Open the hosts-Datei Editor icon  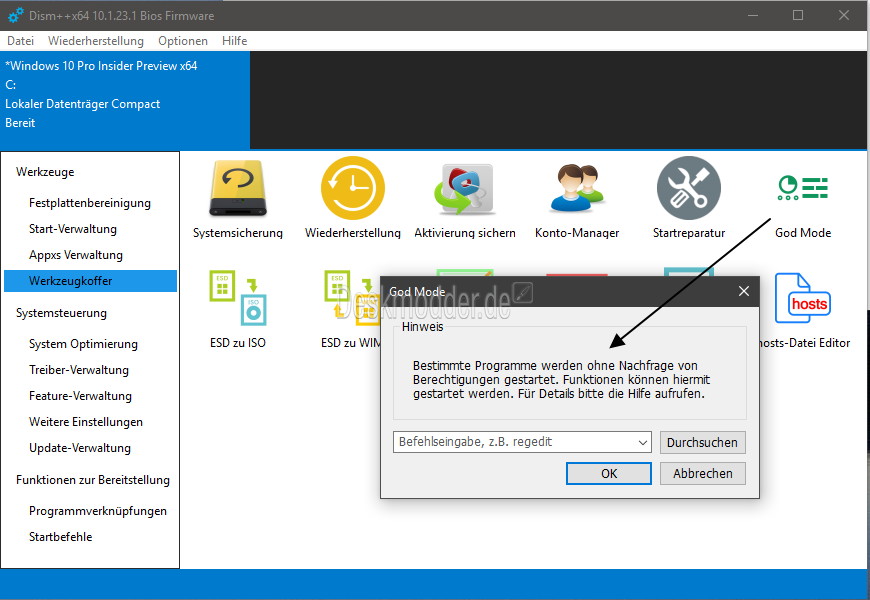click(803, 298)
